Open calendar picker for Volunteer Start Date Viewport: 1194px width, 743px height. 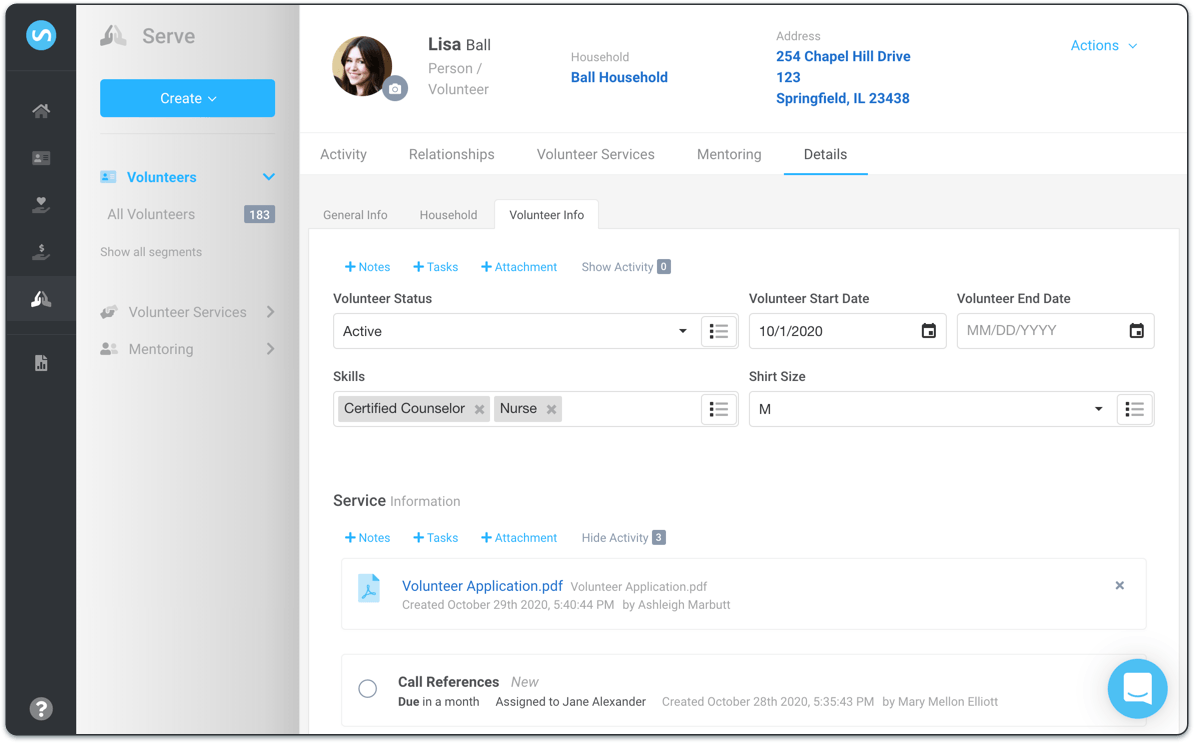coord(928,331)
